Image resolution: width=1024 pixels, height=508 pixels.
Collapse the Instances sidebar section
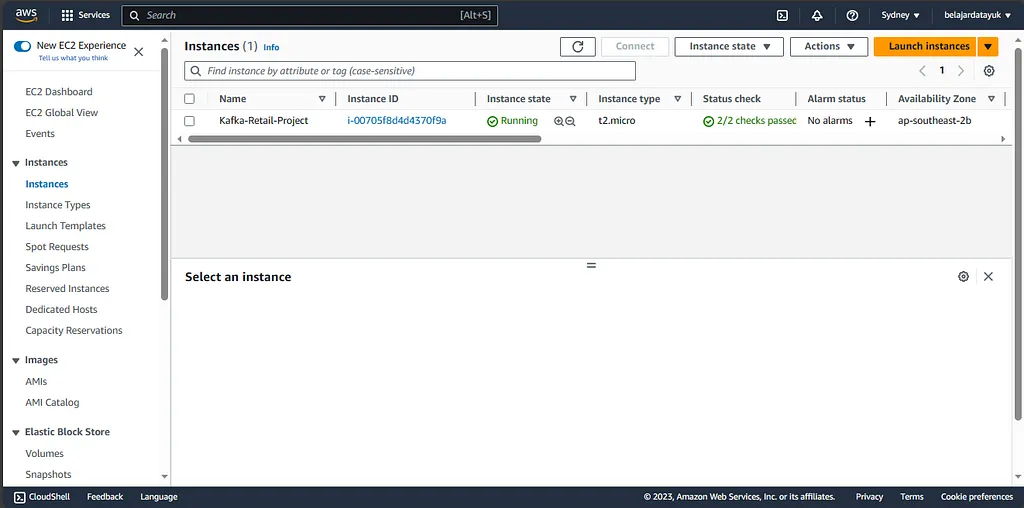(16, 163)
